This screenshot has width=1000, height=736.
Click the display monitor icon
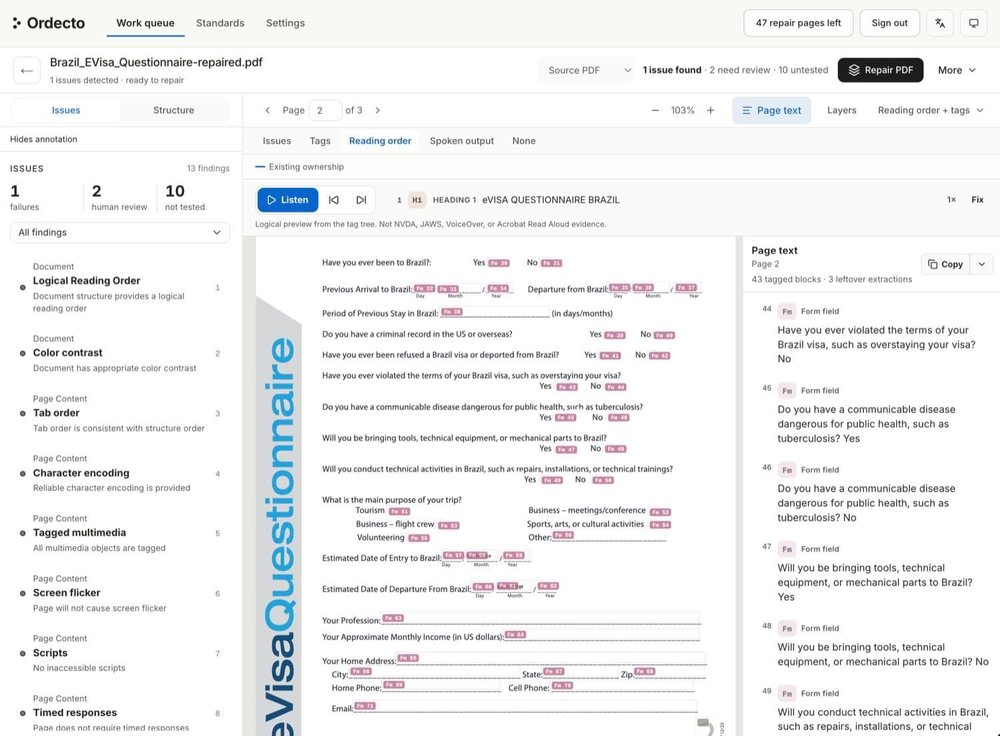[x=974, y=23]
